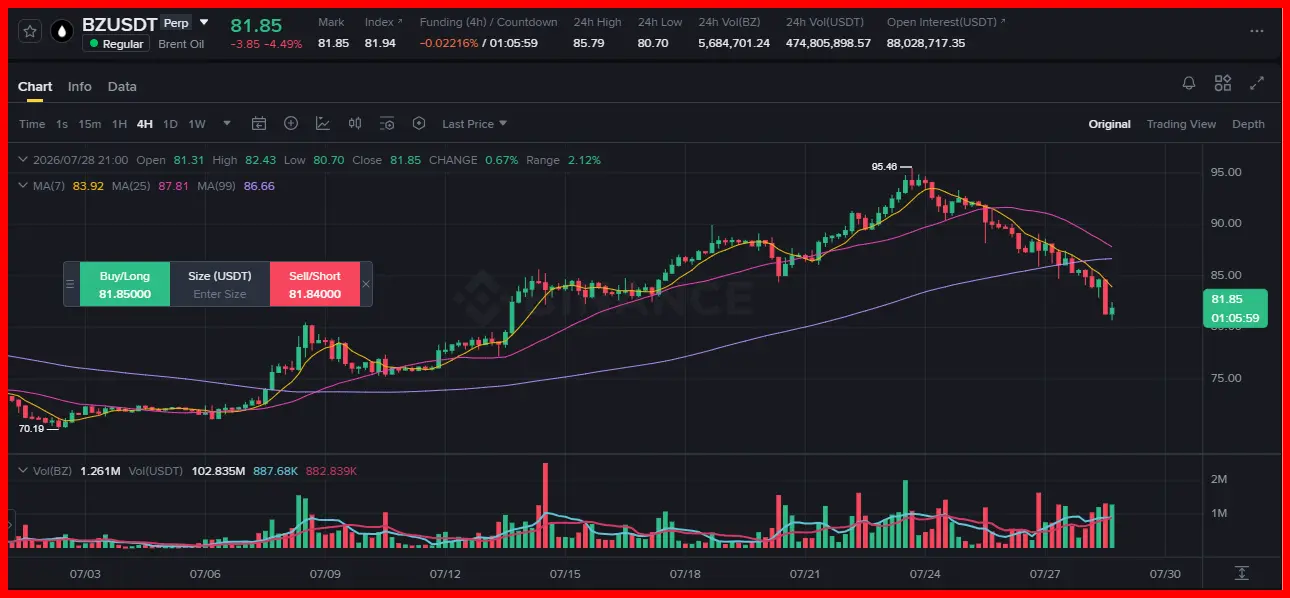Select the 1D interval
This screenshot has height=598, width=1290.
[x=170, y=124]
